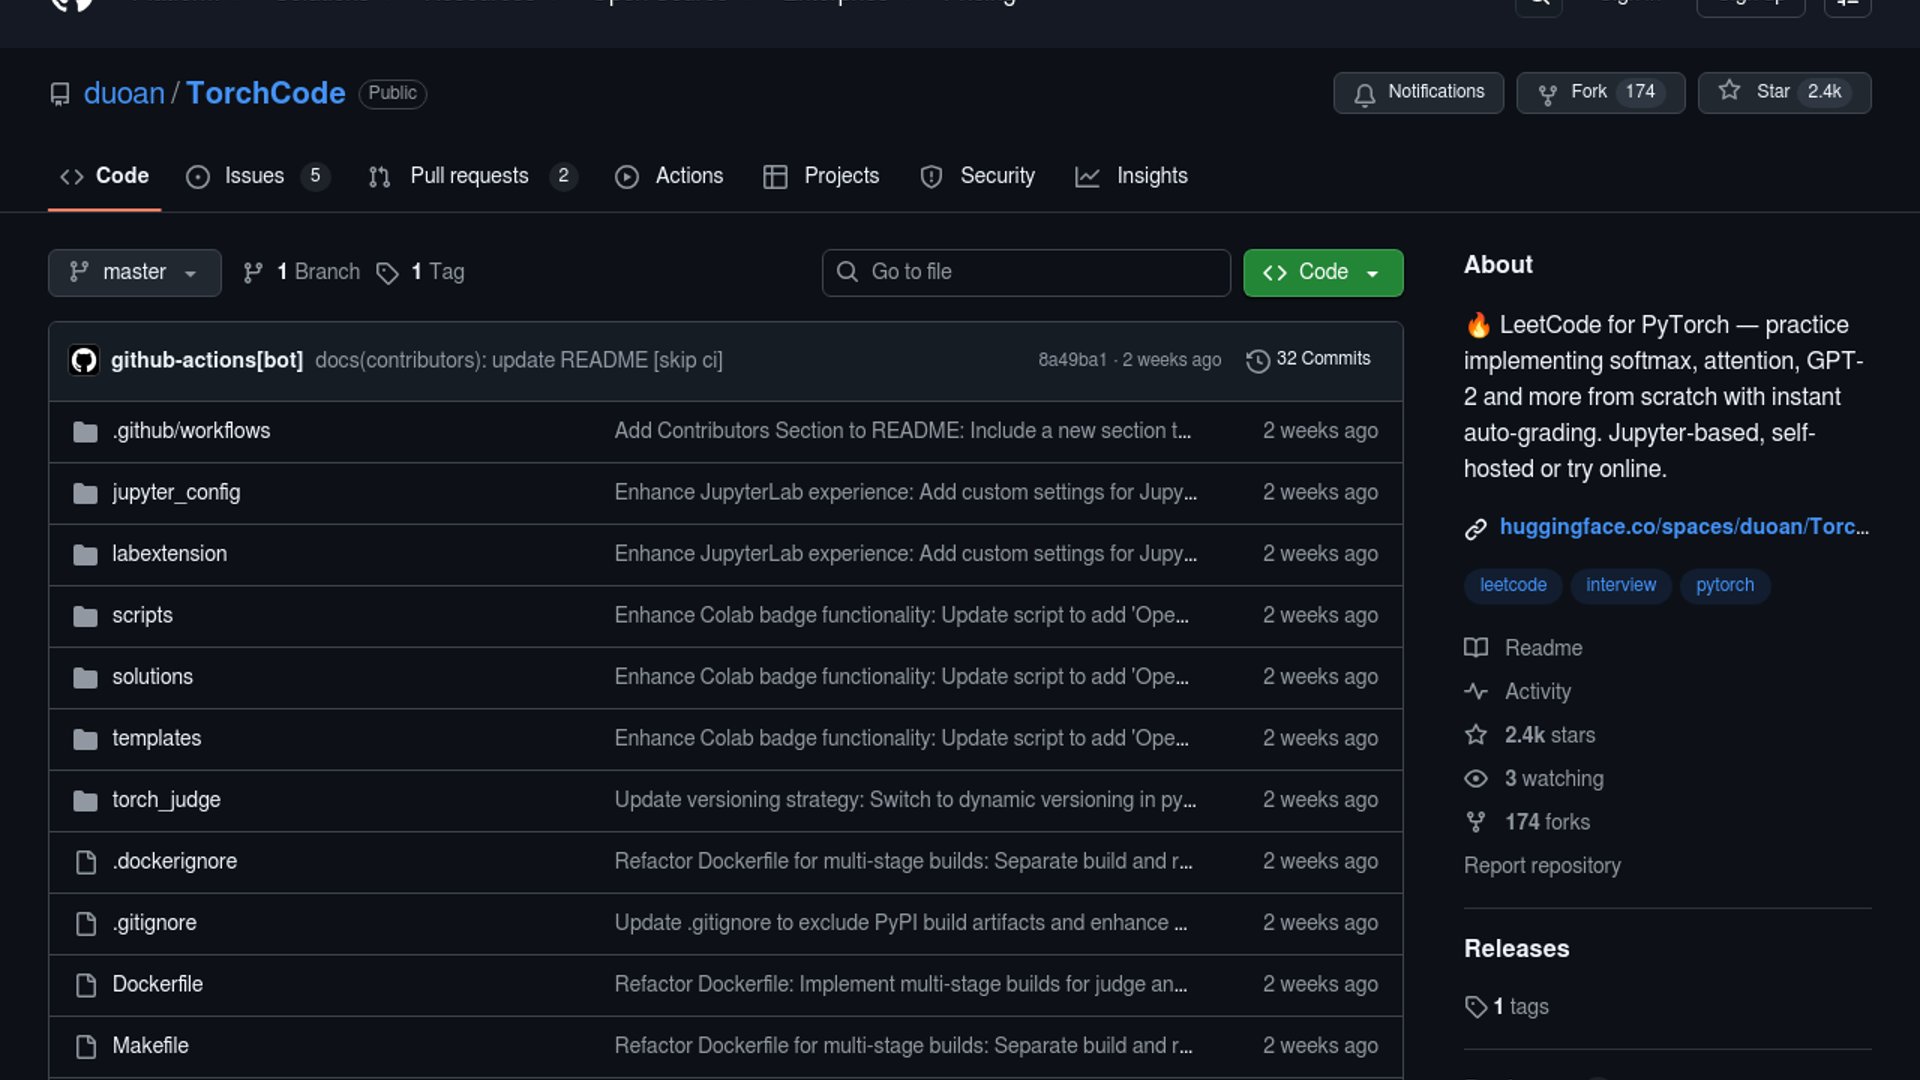Screen dimensions: 1920x1080
Task: Open the Issues tab
Action: [254, 176]
